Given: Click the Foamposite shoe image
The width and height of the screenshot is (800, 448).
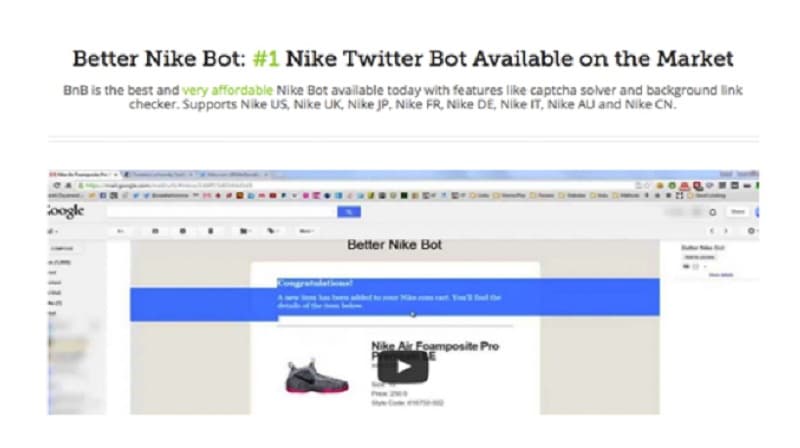Looking at the screenshot, I should tap(316, 378).
